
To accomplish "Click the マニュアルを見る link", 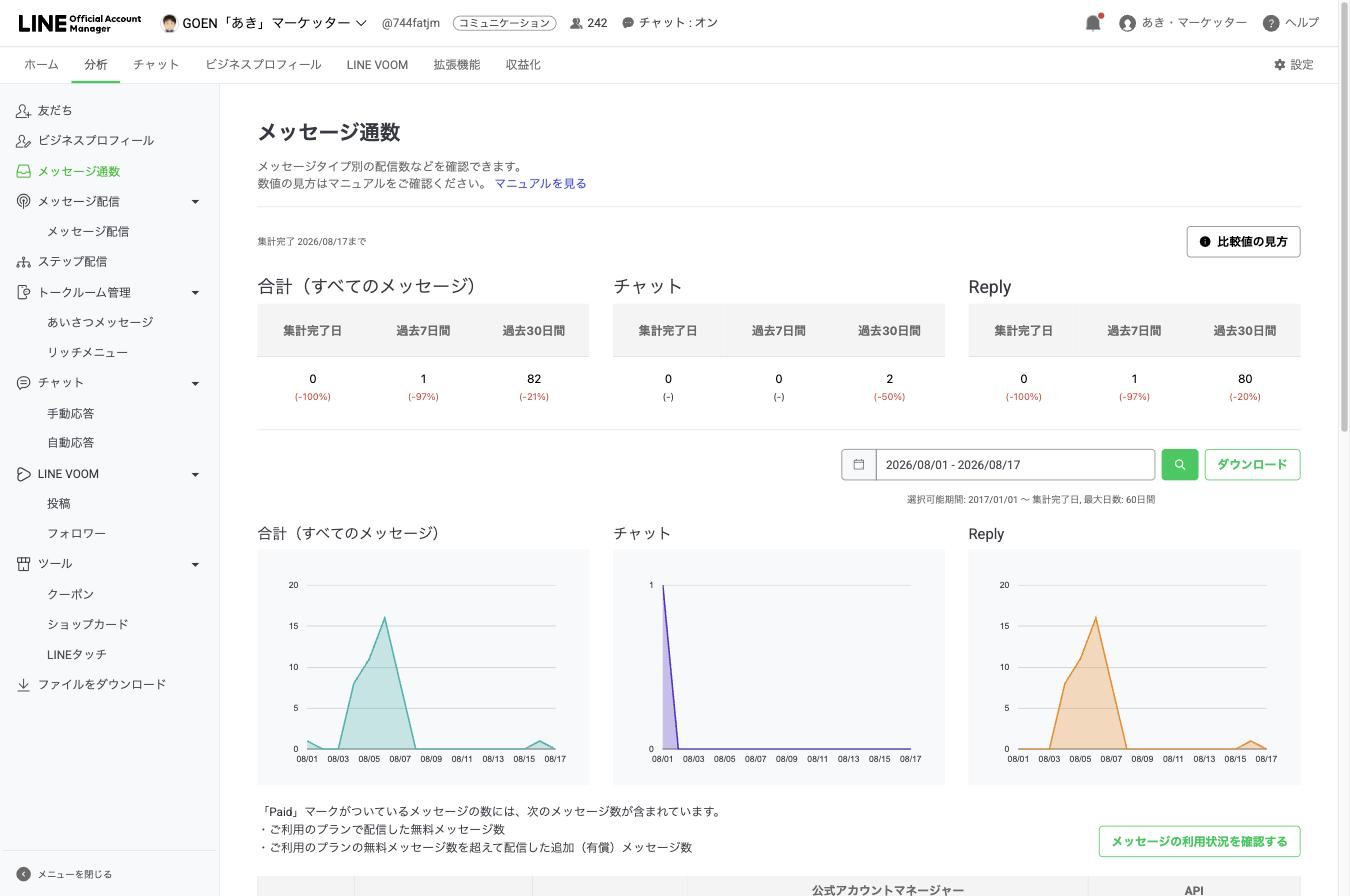I will click(540, 184).
